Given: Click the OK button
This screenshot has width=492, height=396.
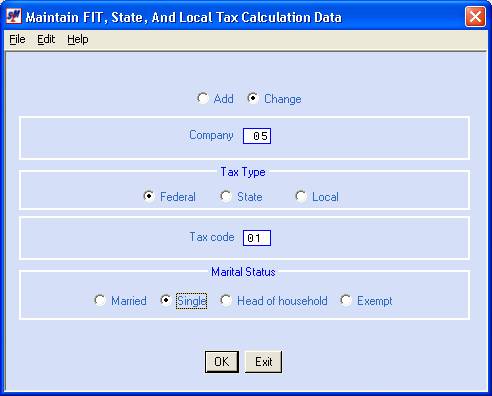Looking at the screenshot, I should [222, 362].
